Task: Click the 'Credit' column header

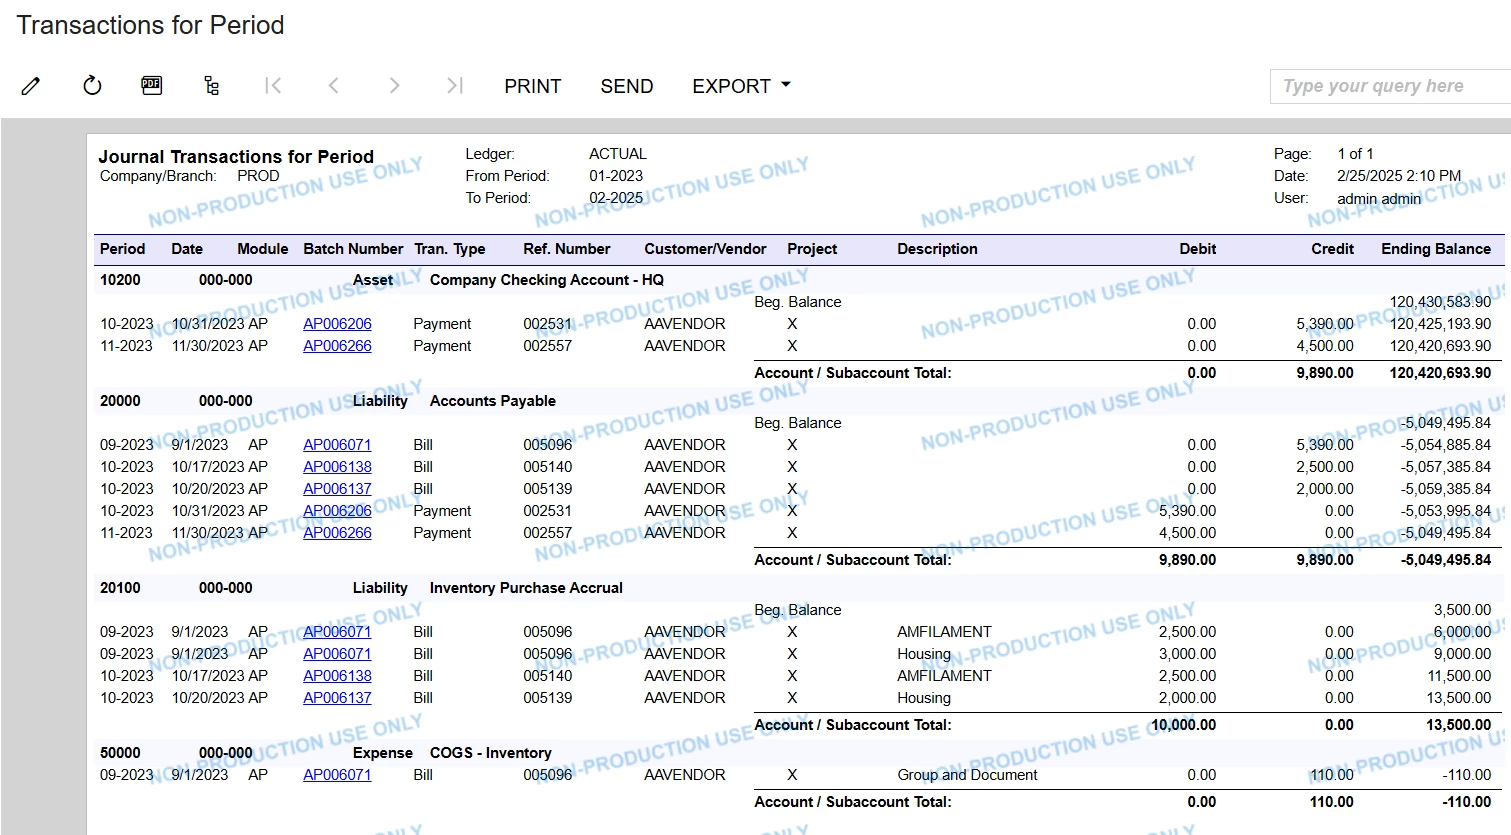Action: point(1332,249)
